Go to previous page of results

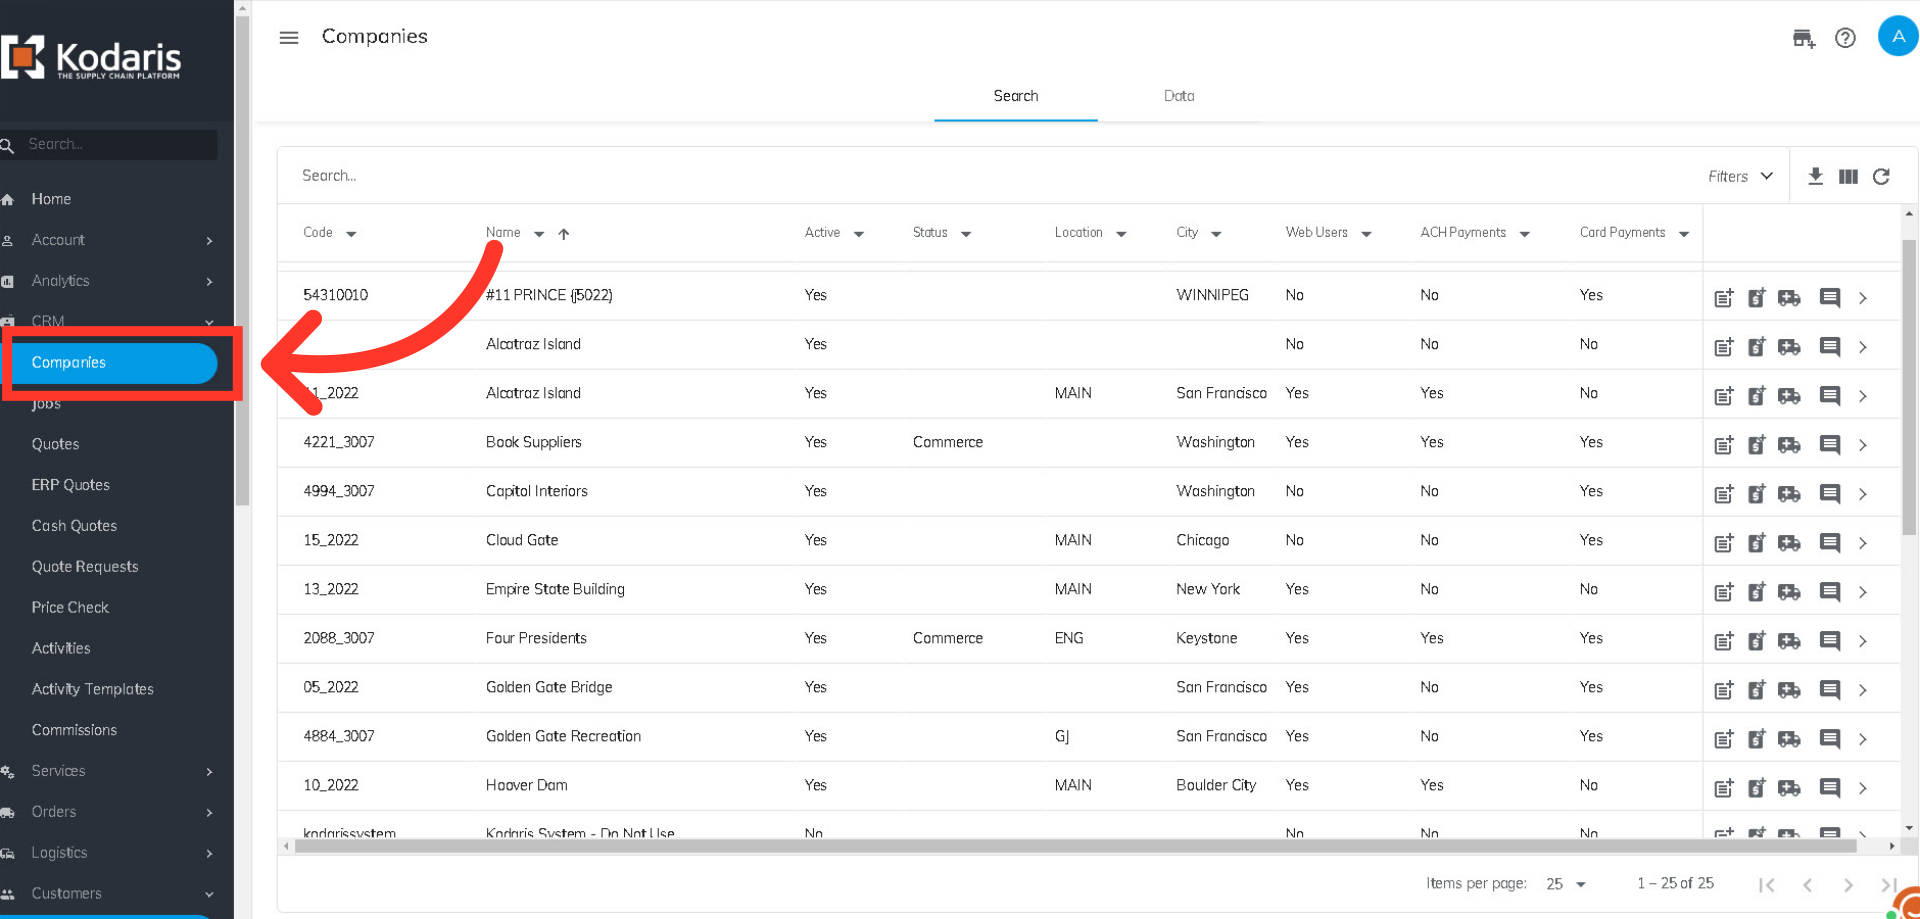pyautogui.click(x=1807, y=884)
